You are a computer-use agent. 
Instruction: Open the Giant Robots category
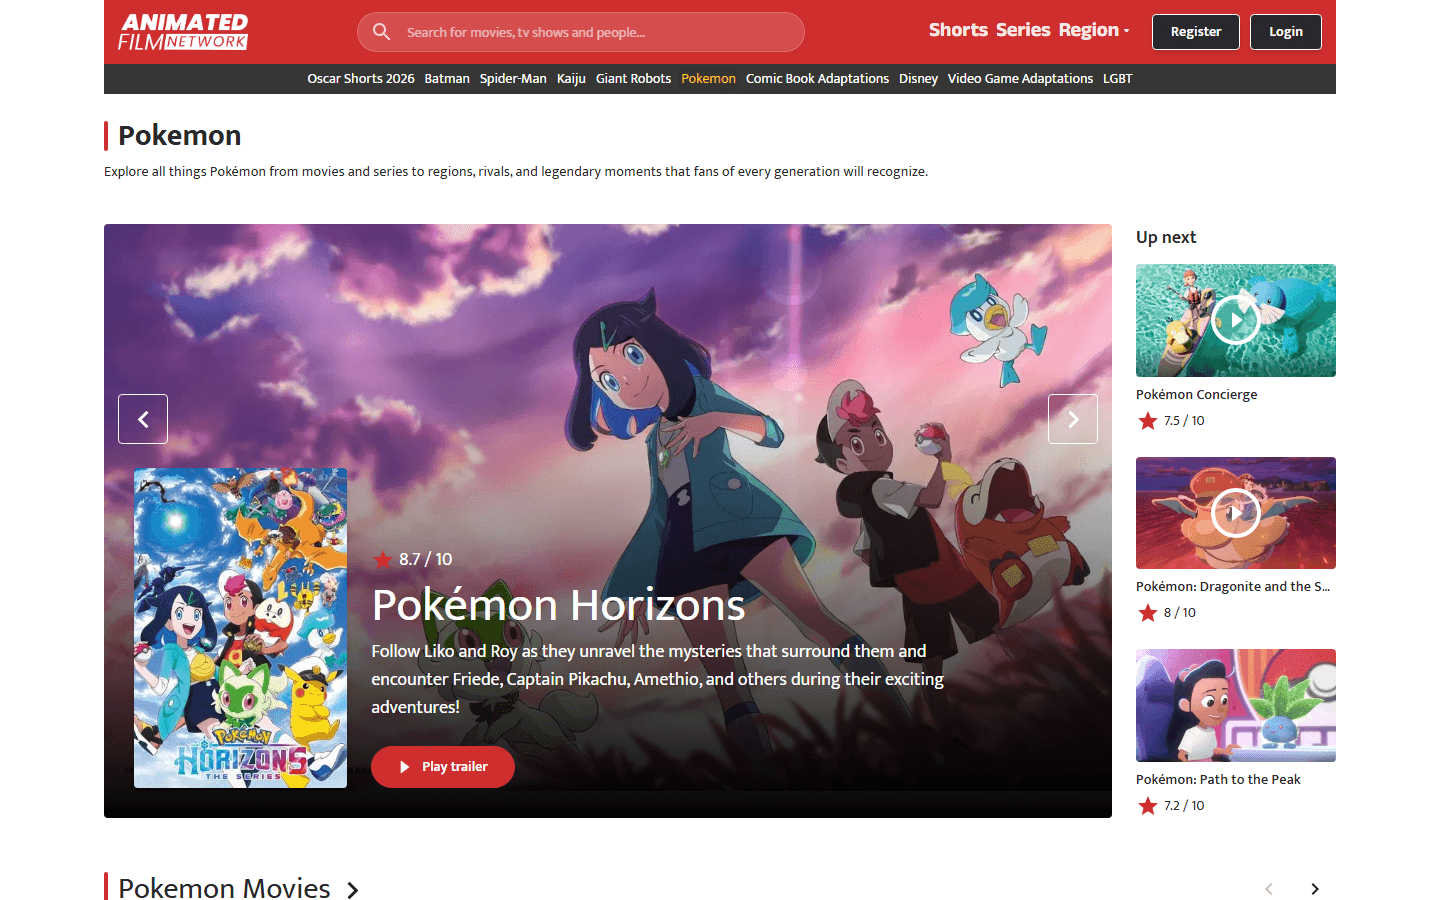pyautogui.click(x=633, y=79)
